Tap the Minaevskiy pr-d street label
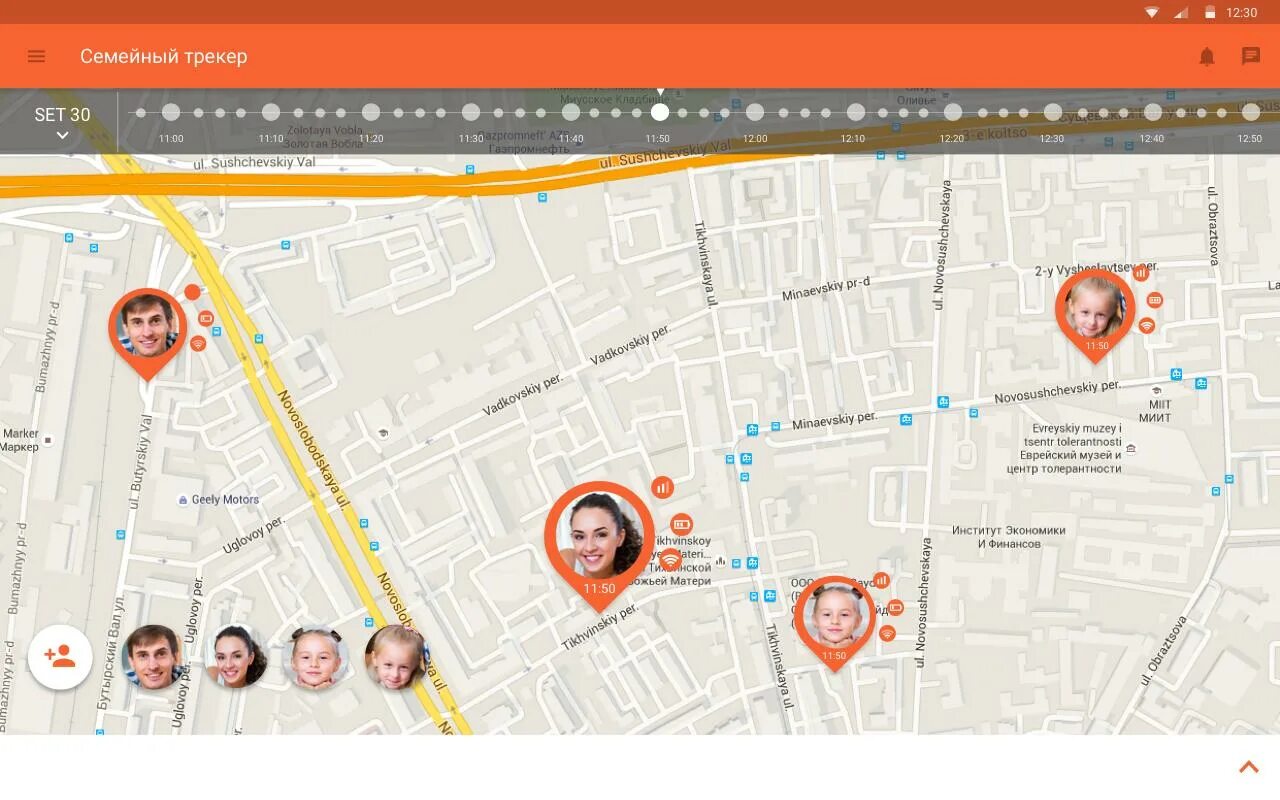 click(826, 289)
